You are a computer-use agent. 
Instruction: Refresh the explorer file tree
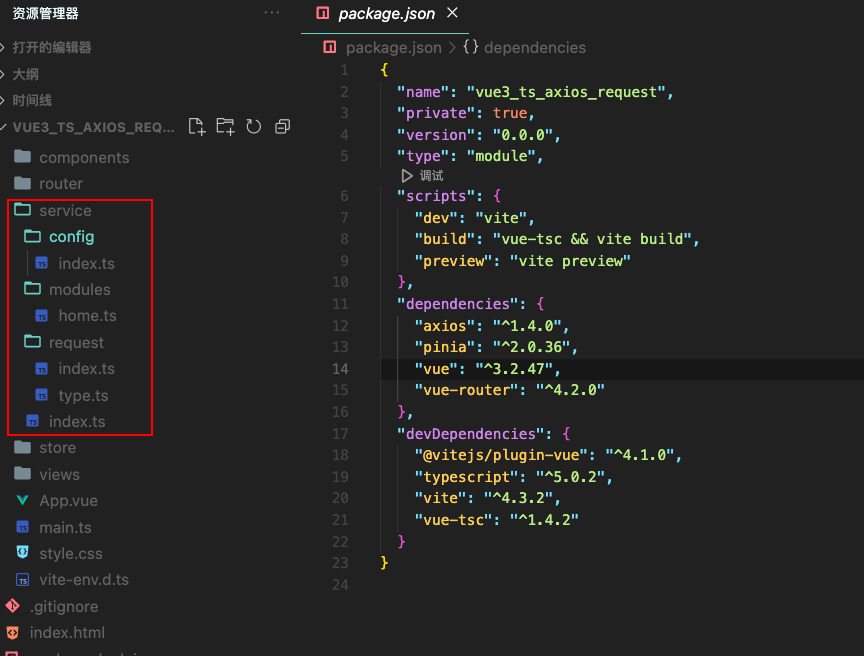pos(253,127)
